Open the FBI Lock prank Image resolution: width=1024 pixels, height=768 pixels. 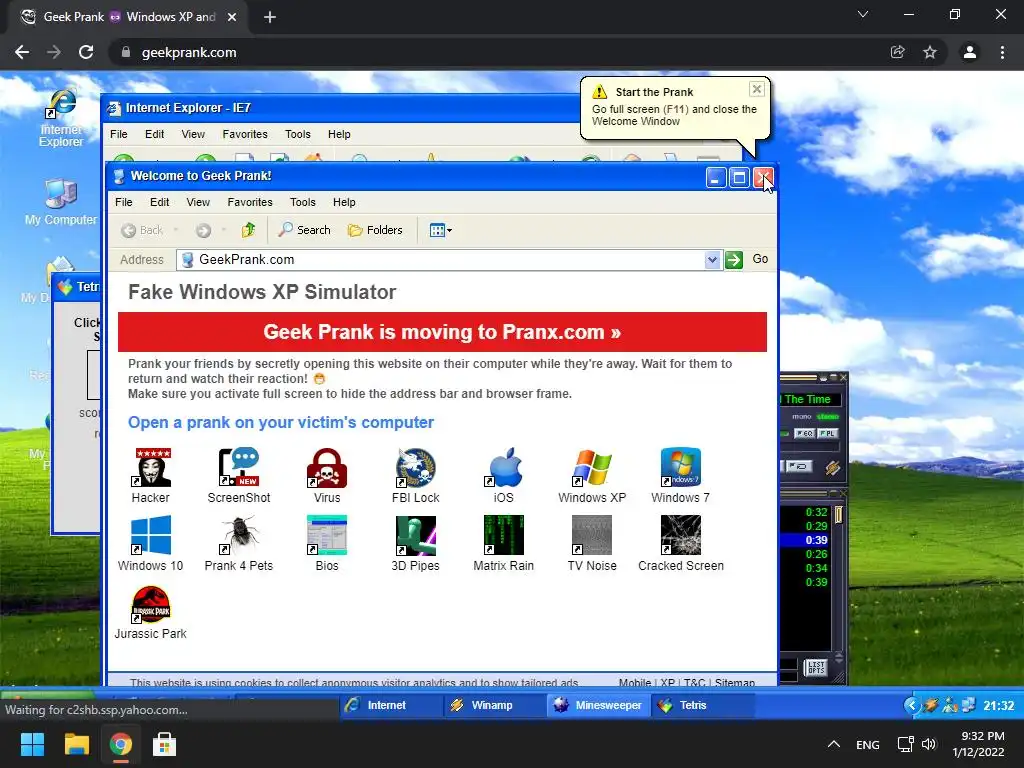pos(415,475)
